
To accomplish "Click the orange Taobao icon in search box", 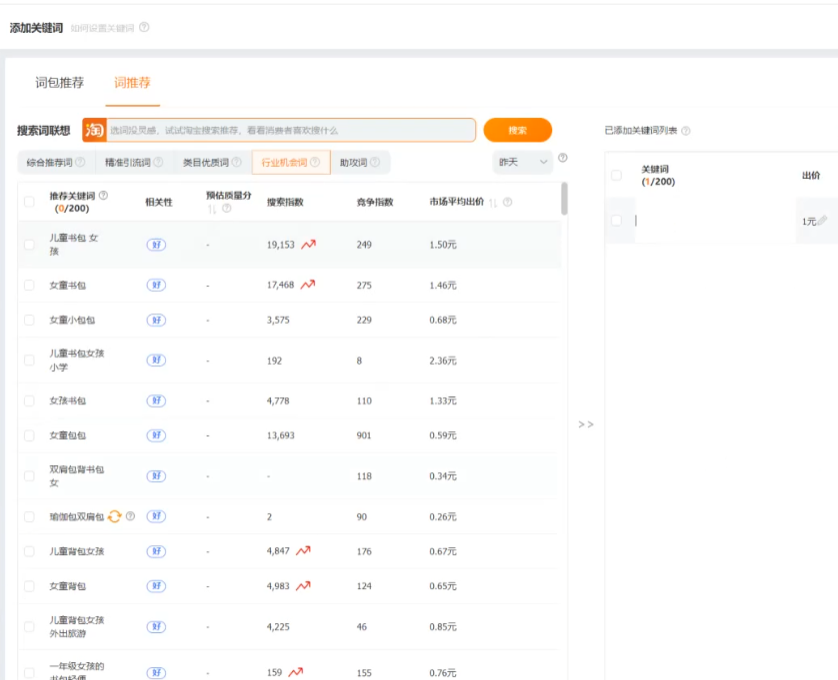I will coord(94,130).
